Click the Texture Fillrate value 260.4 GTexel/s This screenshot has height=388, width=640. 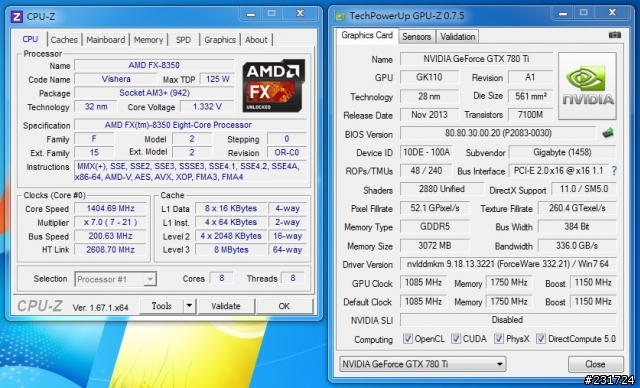(577, 208)
